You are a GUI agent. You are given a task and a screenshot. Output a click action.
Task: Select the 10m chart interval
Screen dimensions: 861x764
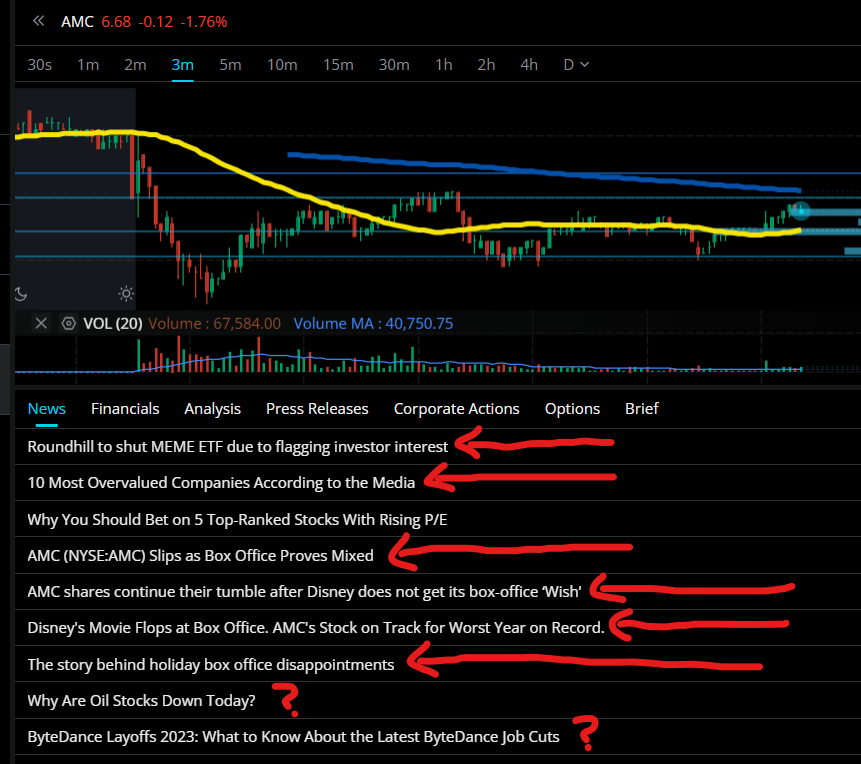coord(282,65)
